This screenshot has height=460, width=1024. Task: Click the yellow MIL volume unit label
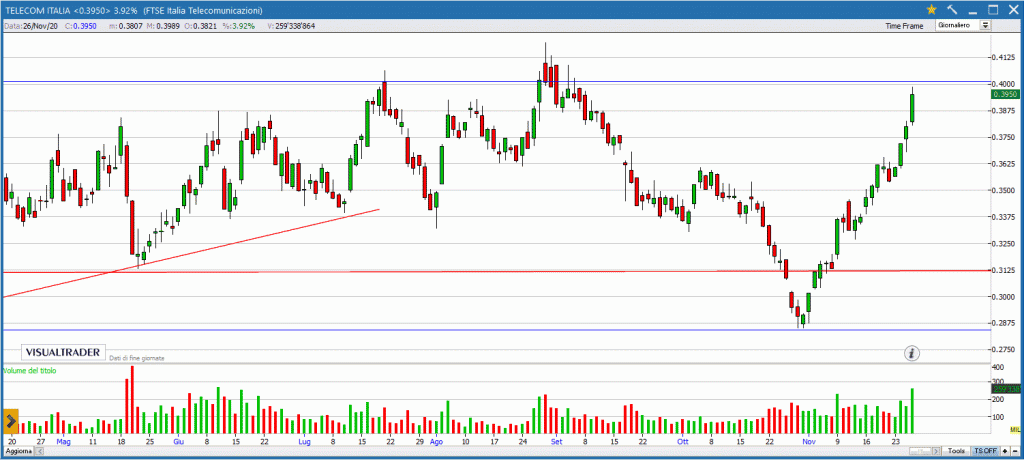(x=1014, y=429)
